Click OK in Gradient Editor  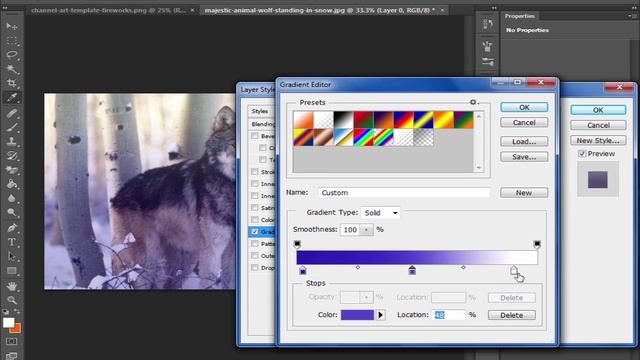524,107
